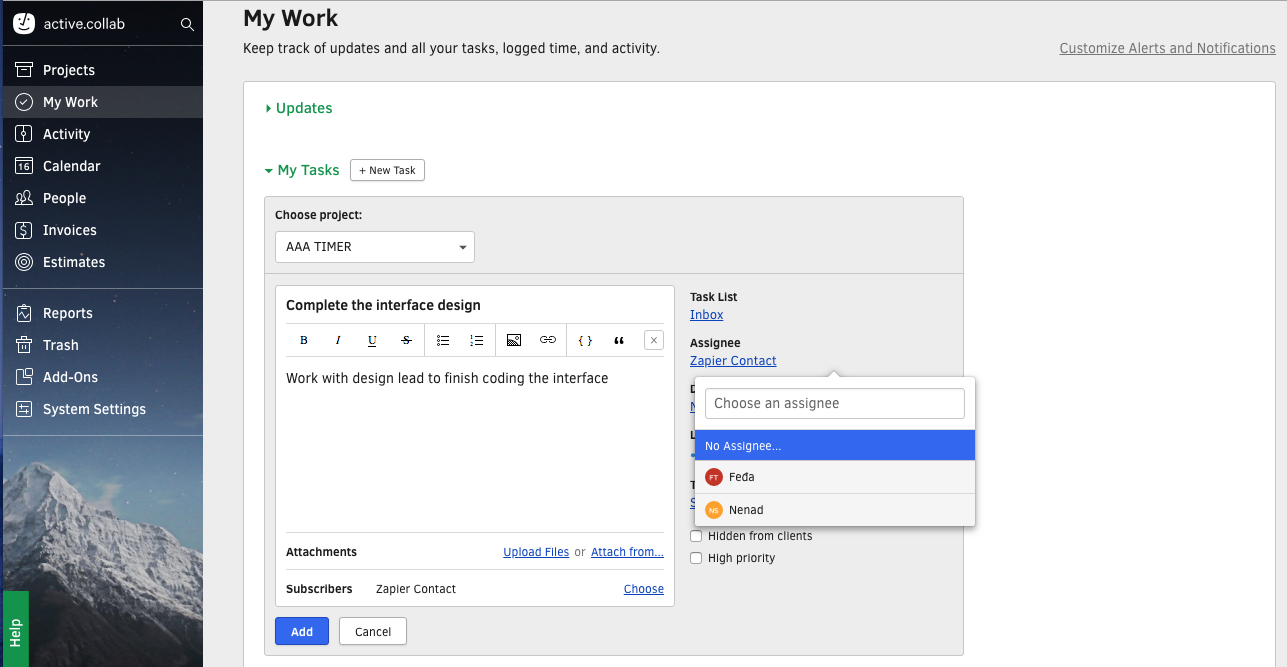The height and width of the screenshot is (667, 1287).
Task: Click the Choose an assignee input field
Action: pyautogui.click(x=834, y=403)
